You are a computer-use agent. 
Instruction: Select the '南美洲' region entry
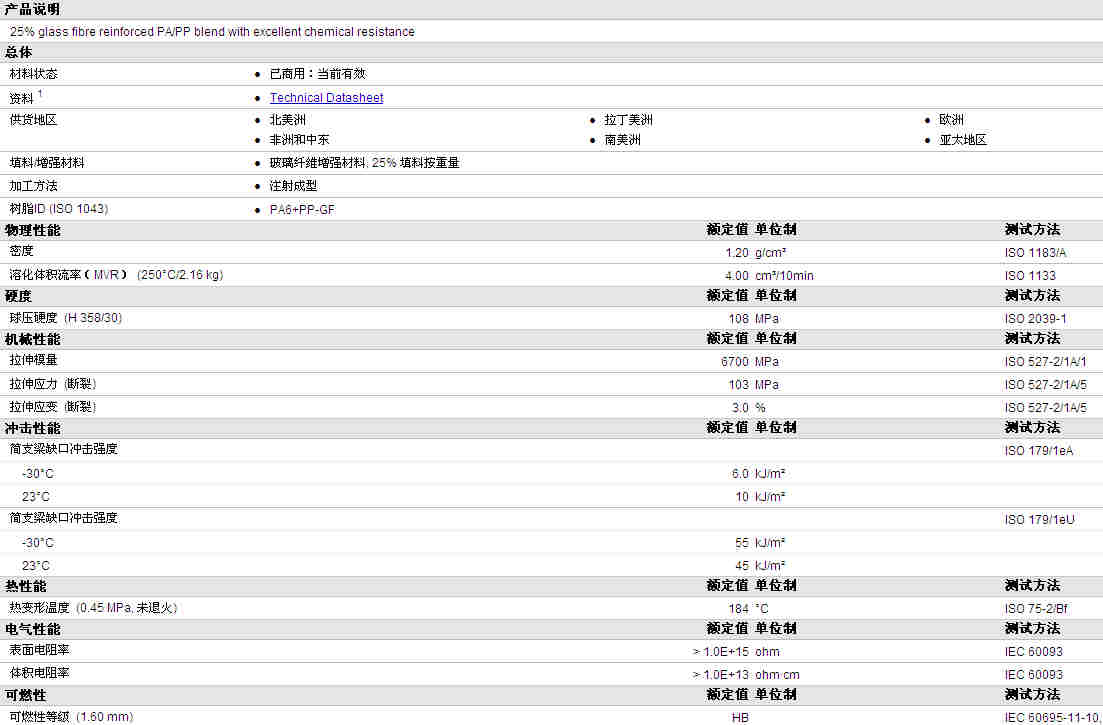tap(622, 140)
